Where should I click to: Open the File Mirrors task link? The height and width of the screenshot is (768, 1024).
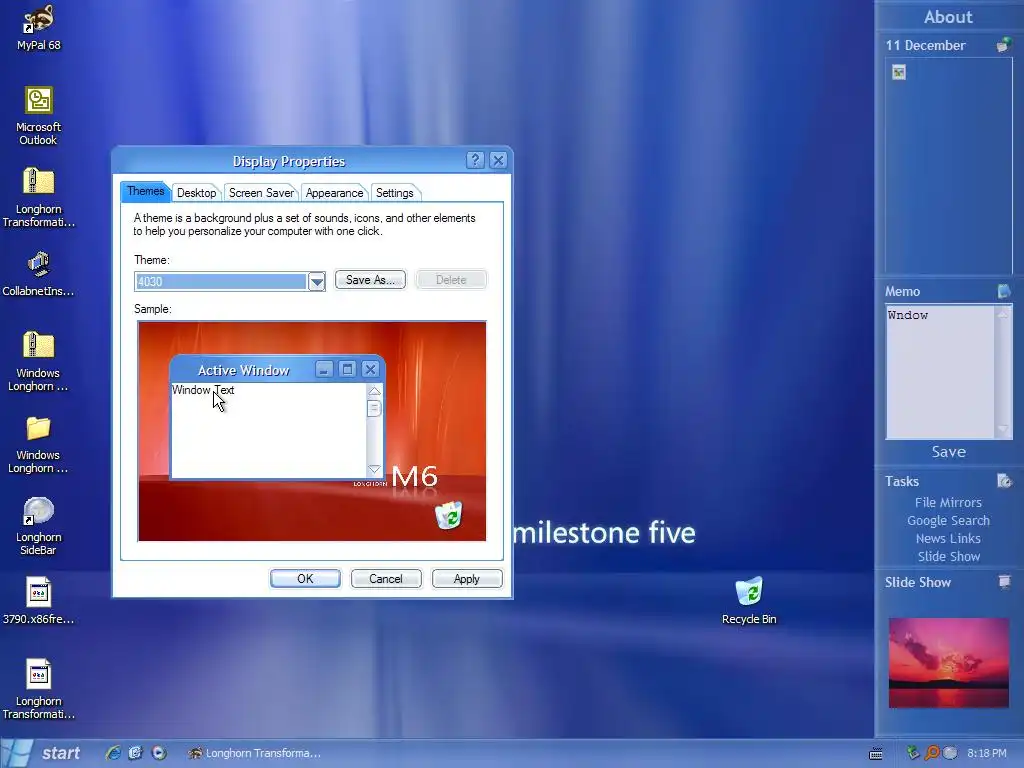click(948, 502)
